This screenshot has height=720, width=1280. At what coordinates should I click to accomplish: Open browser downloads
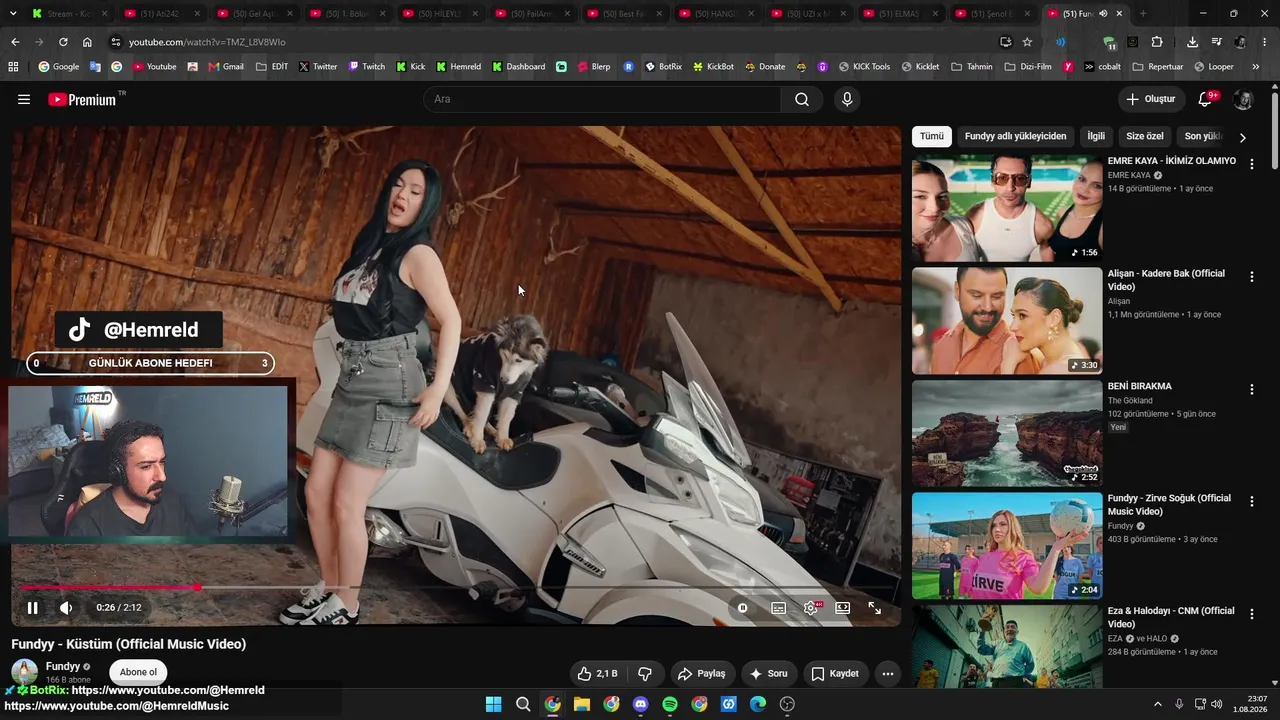coord(1192,42)
